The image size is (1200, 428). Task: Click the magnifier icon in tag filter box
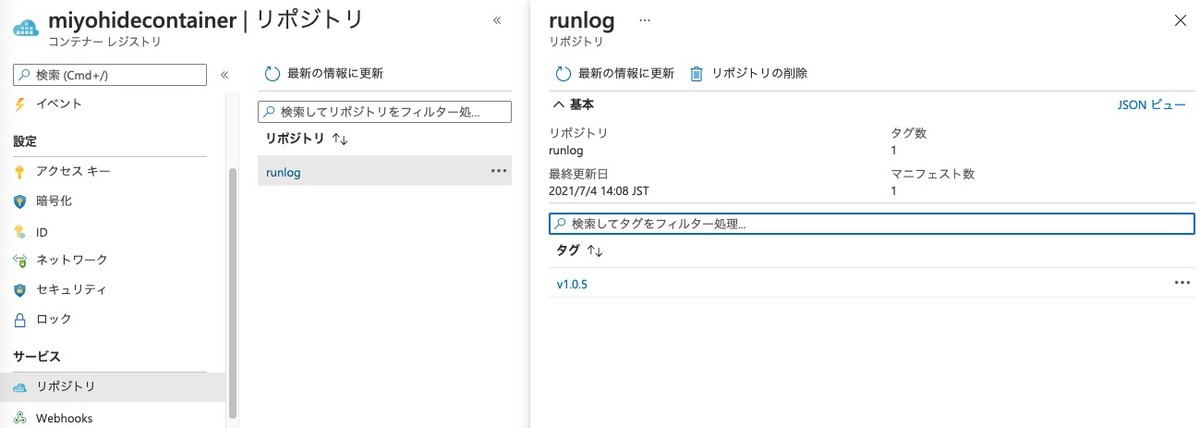[x=561, y=224]
